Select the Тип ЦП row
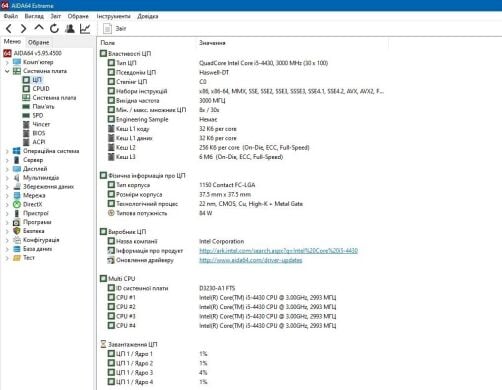 point(218,63)
